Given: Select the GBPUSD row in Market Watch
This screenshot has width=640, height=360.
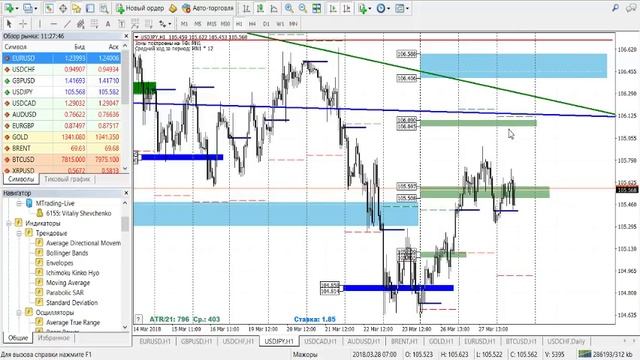Looking at the screenshot, I should (61, 81).
